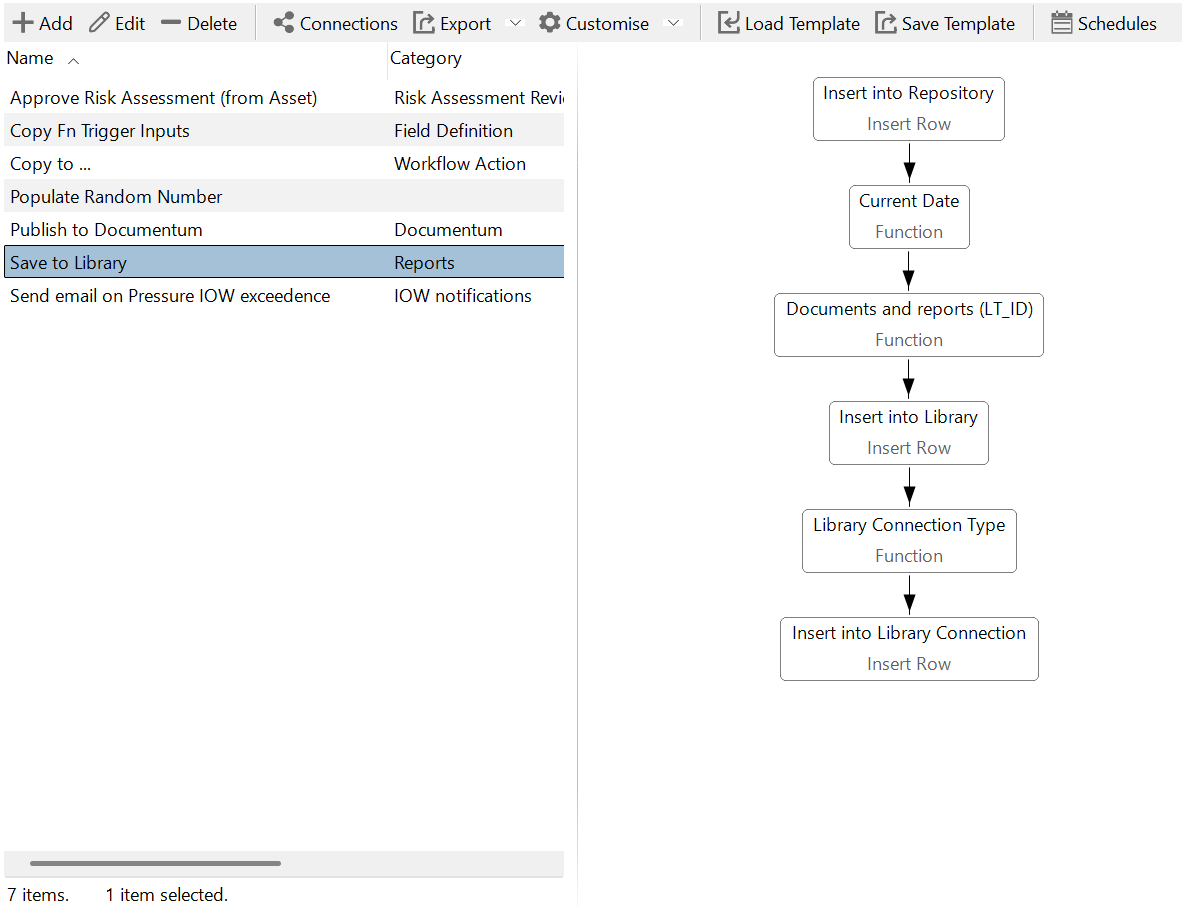Select the Current Date function node

click(x=909, y=217)
